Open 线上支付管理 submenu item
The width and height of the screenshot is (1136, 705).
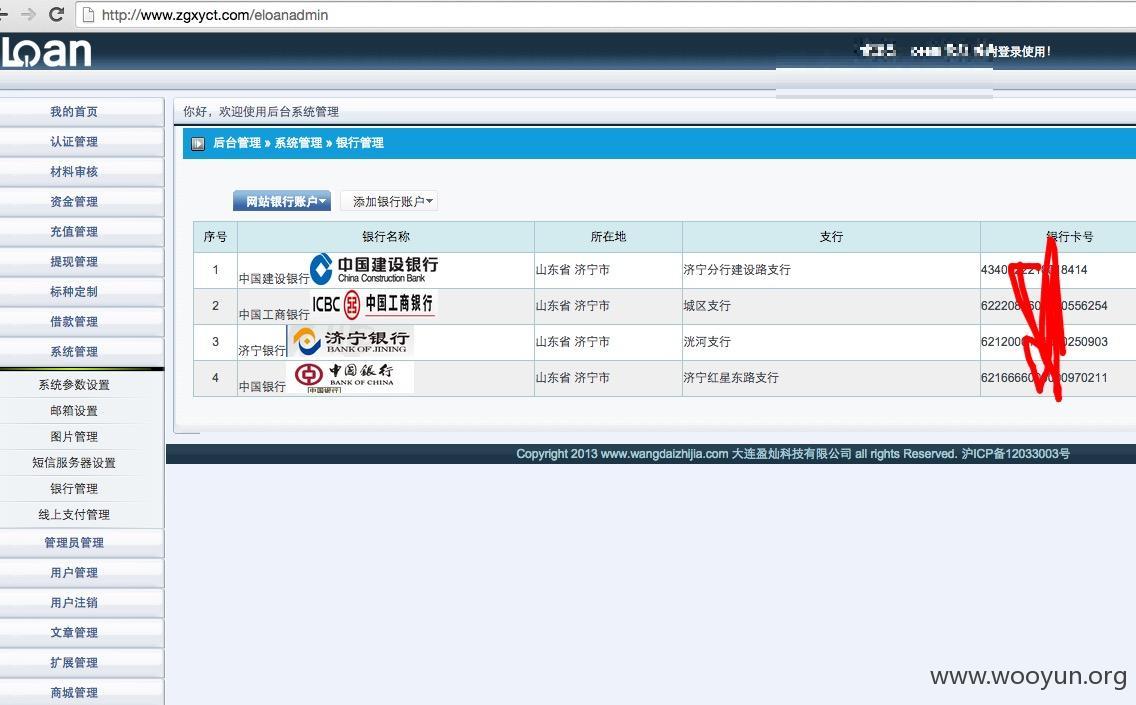(74, 515)
